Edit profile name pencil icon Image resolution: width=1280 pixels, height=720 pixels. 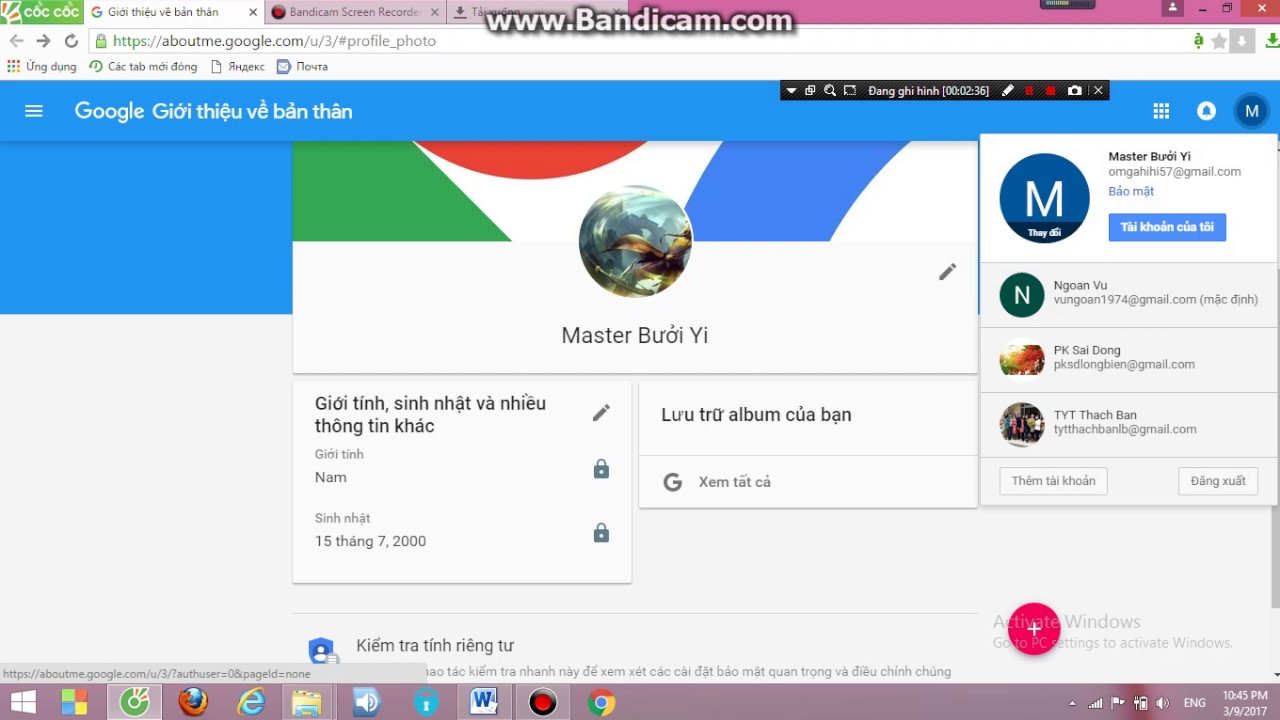click(947, 272)
